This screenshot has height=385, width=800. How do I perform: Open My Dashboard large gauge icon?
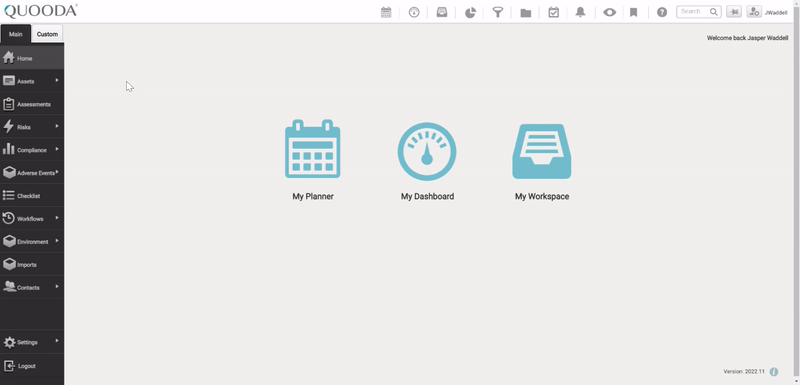click(x=427, y=151)
